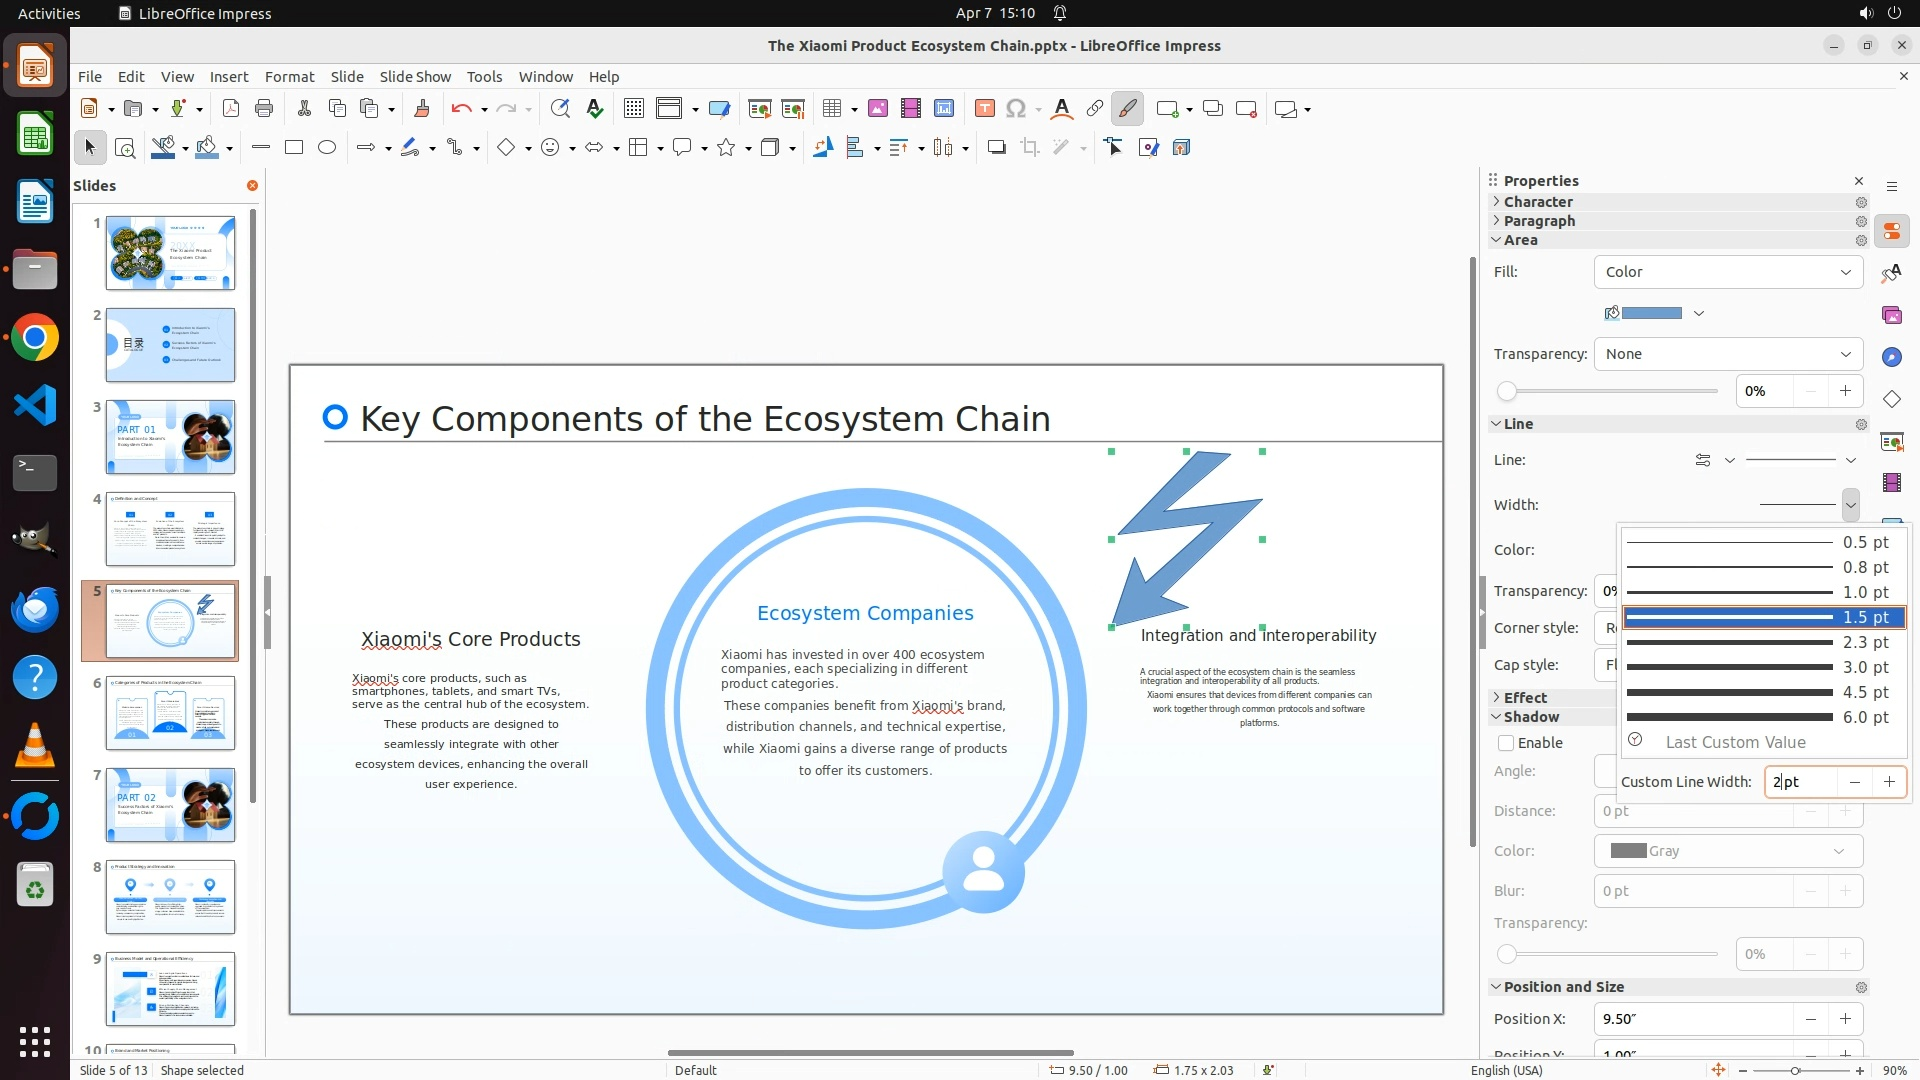
Task: Click the Undo arrow icon
Action: pos(460,109)
